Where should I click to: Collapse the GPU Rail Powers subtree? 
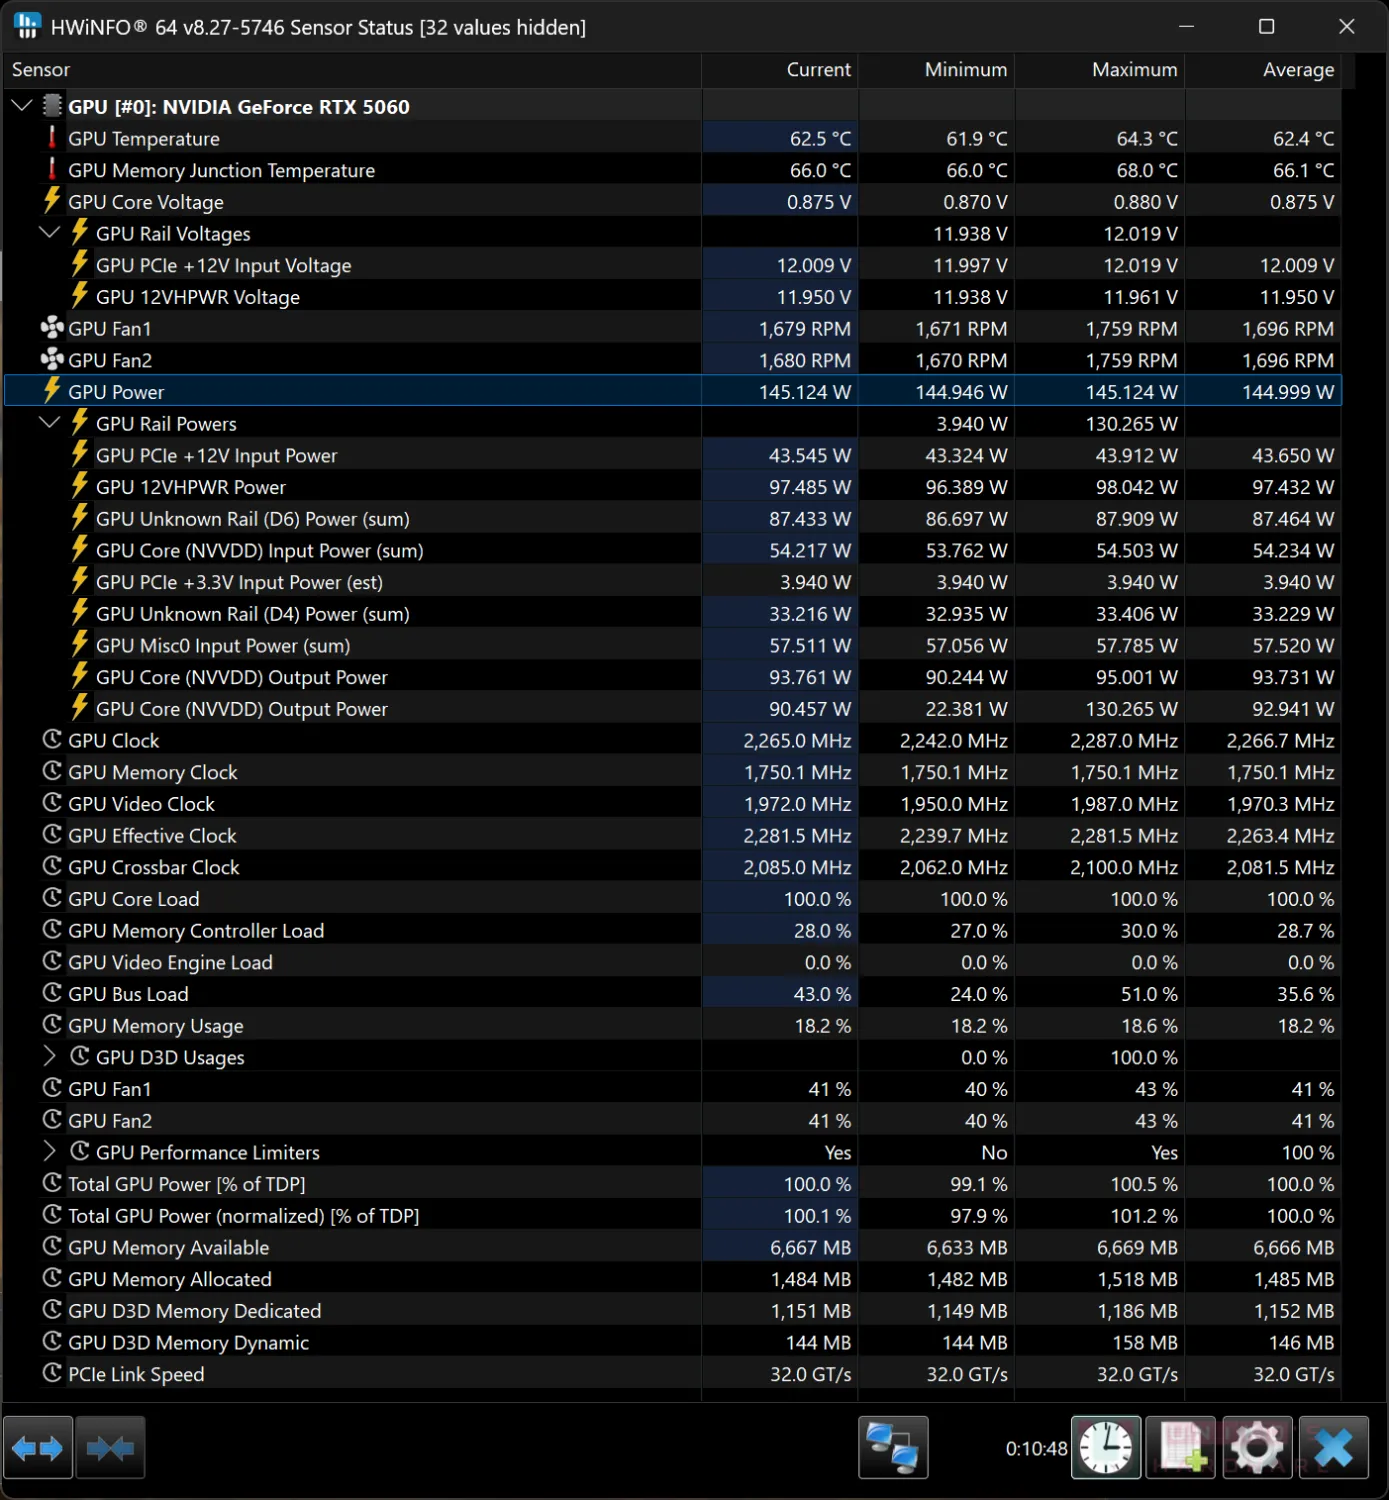[49, 423]
